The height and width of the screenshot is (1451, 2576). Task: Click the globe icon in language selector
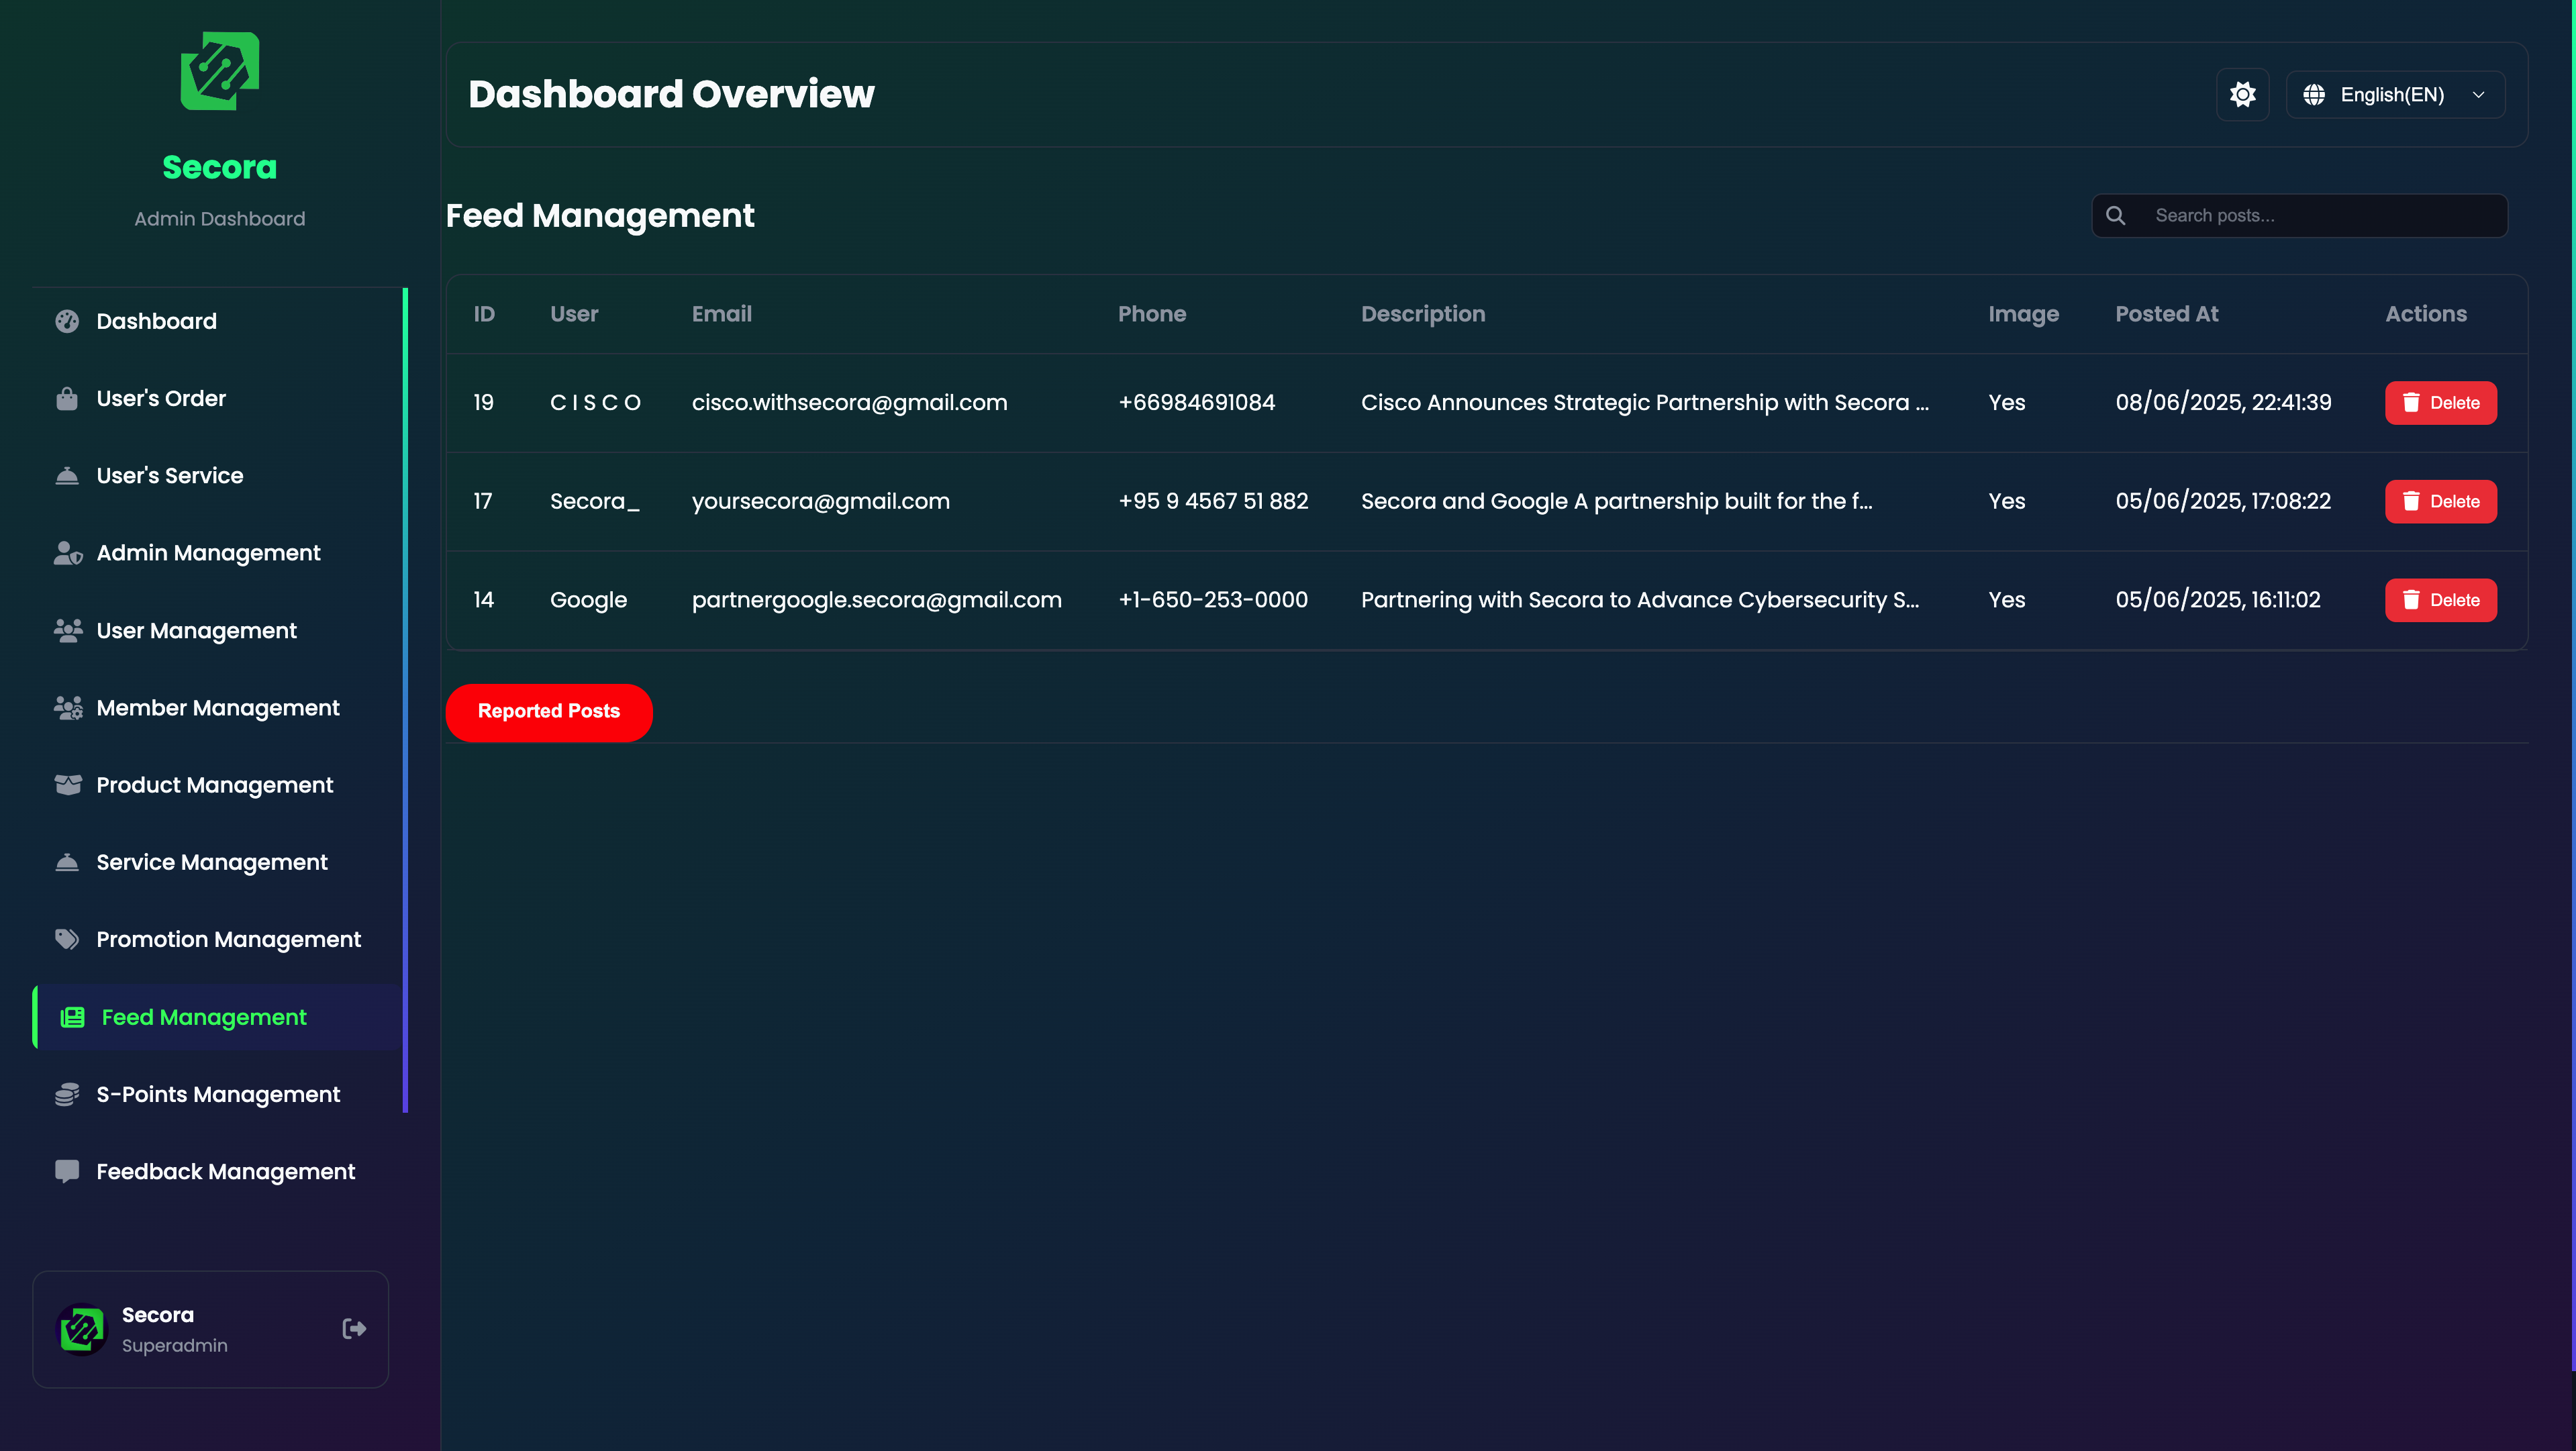click(x=2314, y=95)
